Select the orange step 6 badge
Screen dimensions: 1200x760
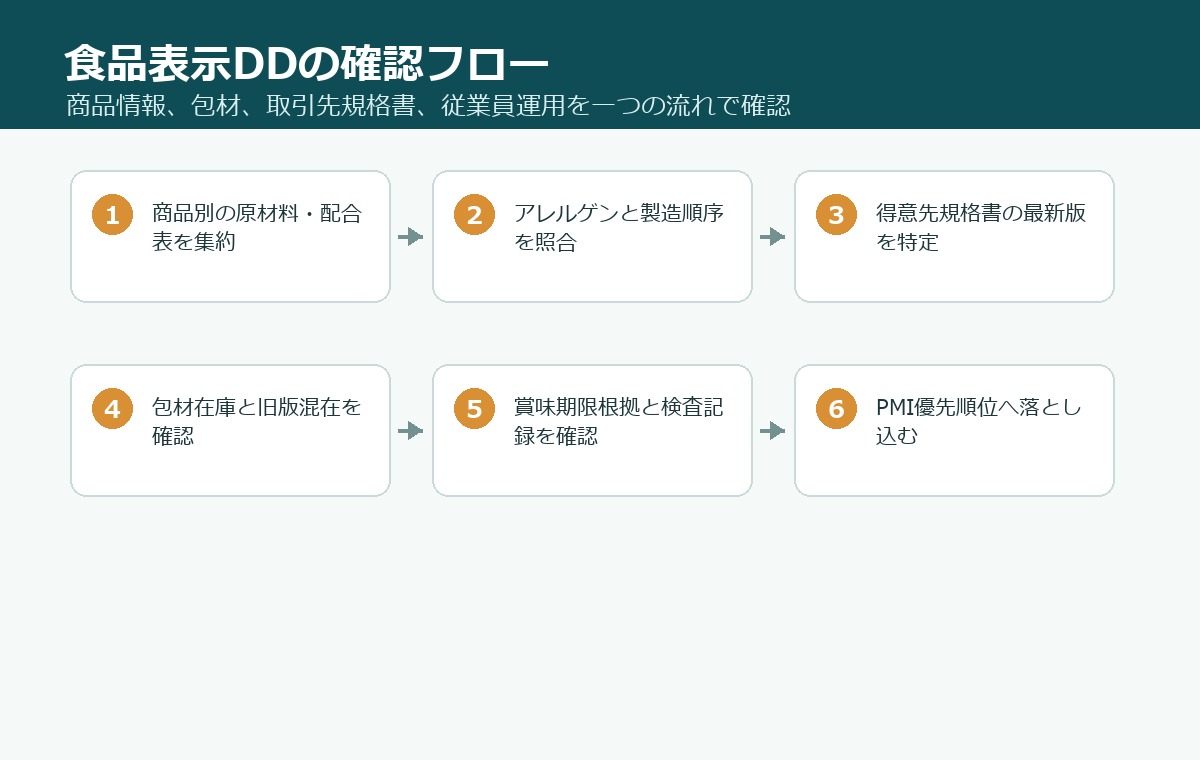click(836, 409)
